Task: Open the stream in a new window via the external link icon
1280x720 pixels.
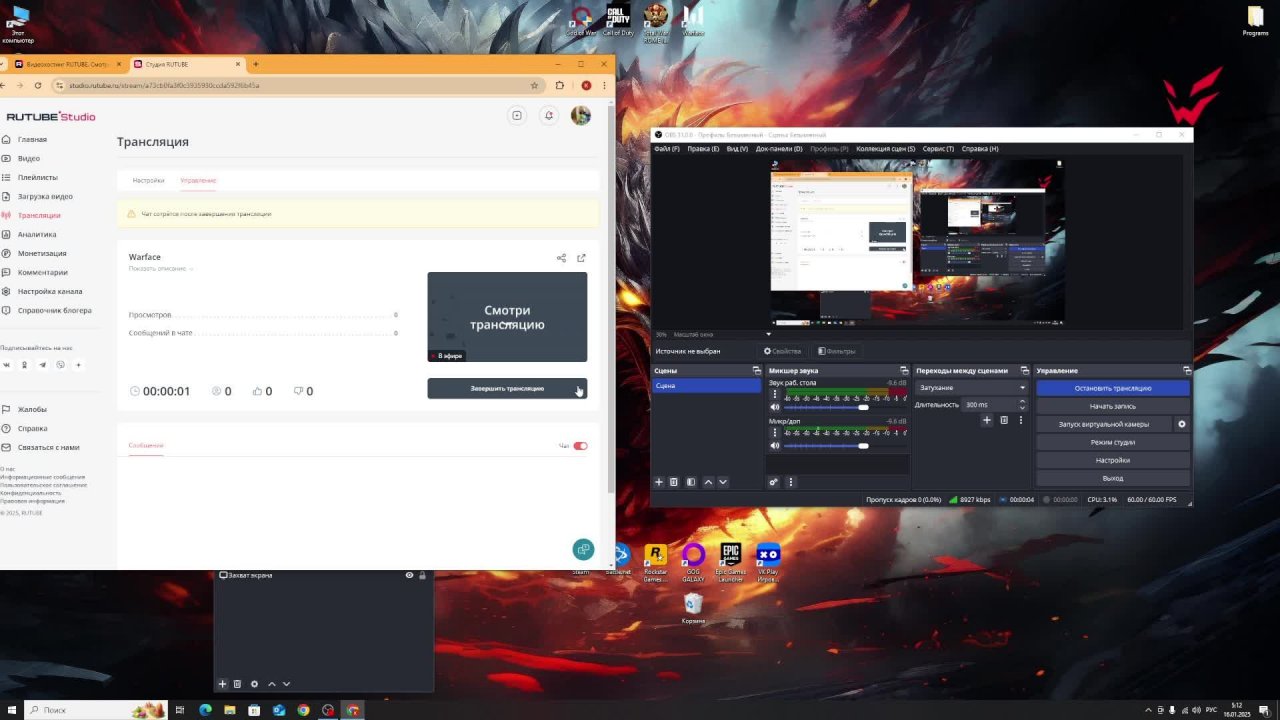Action: 581,258
